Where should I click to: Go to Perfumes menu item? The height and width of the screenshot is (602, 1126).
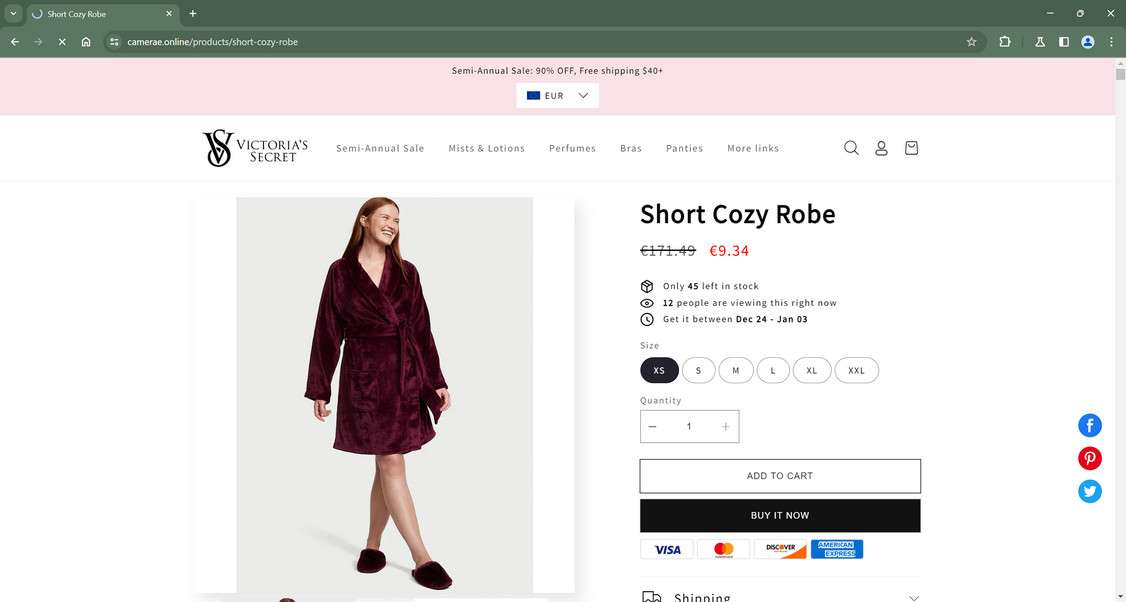(572, 148)
